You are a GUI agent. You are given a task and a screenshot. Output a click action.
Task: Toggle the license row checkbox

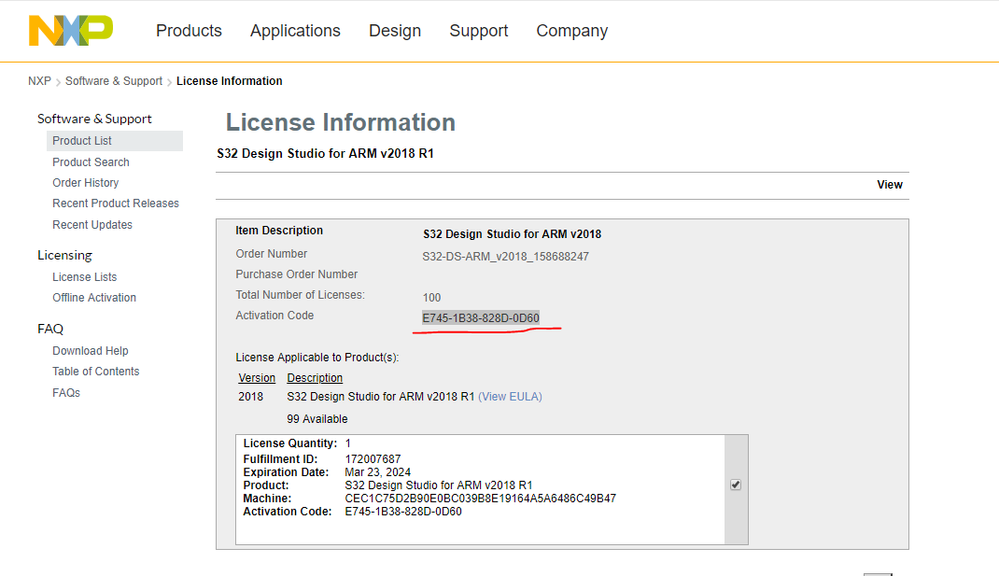click(735, 485)
